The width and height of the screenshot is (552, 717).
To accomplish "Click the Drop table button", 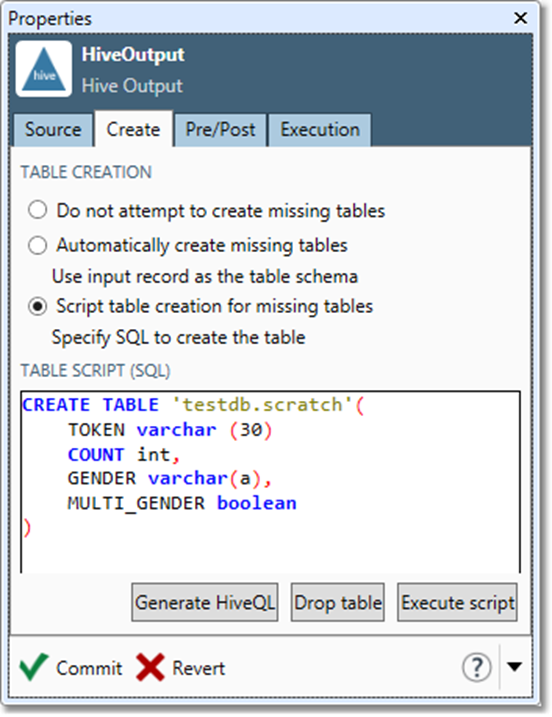I will point(338,602).
